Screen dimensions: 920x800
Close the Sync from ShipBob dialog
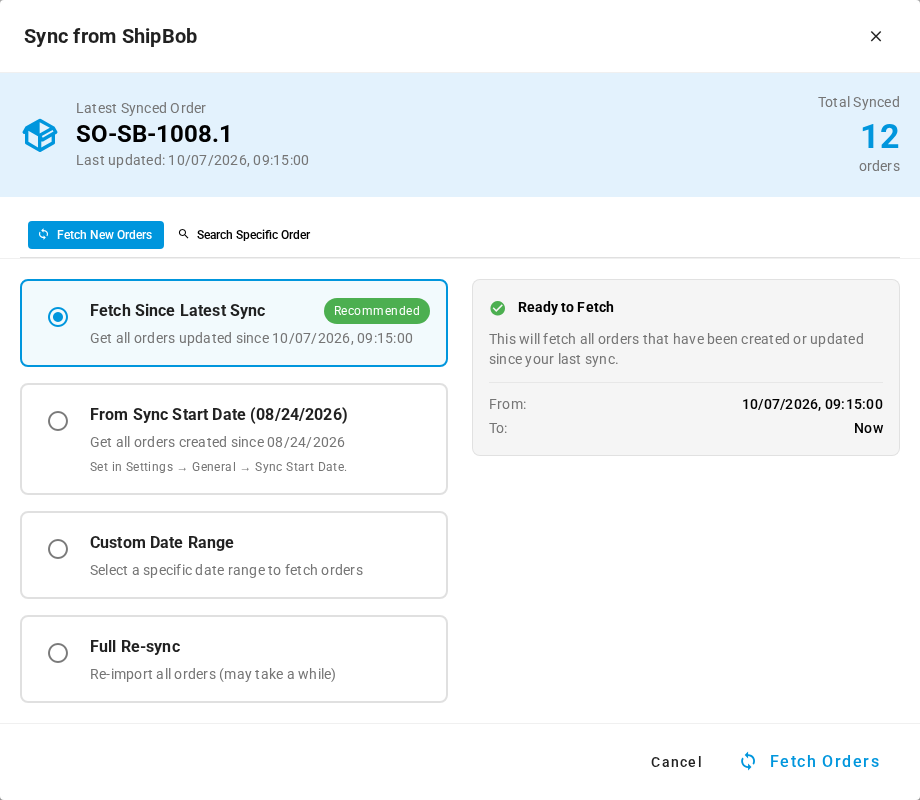pyautogui.click(x=875, y=36)
